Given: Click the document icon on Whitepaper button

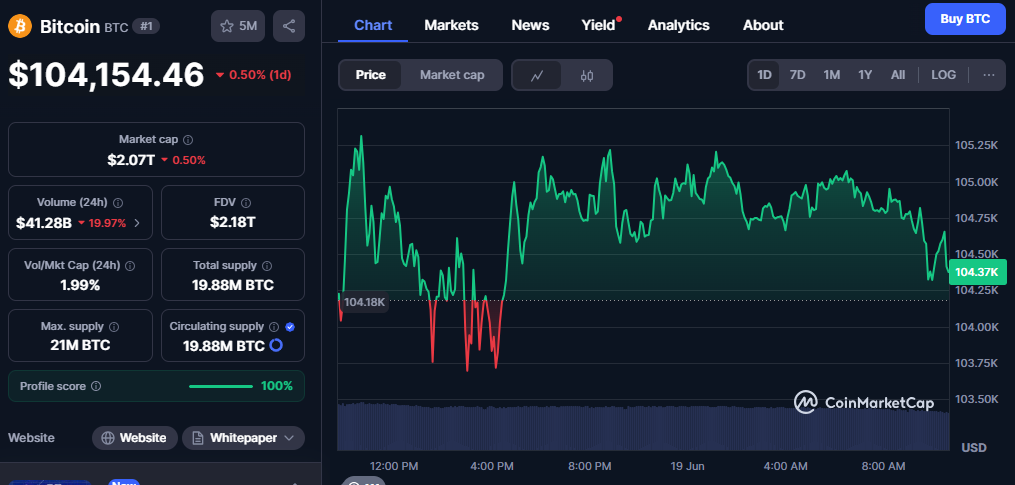Looking at the screenshot, I should 198,438.
